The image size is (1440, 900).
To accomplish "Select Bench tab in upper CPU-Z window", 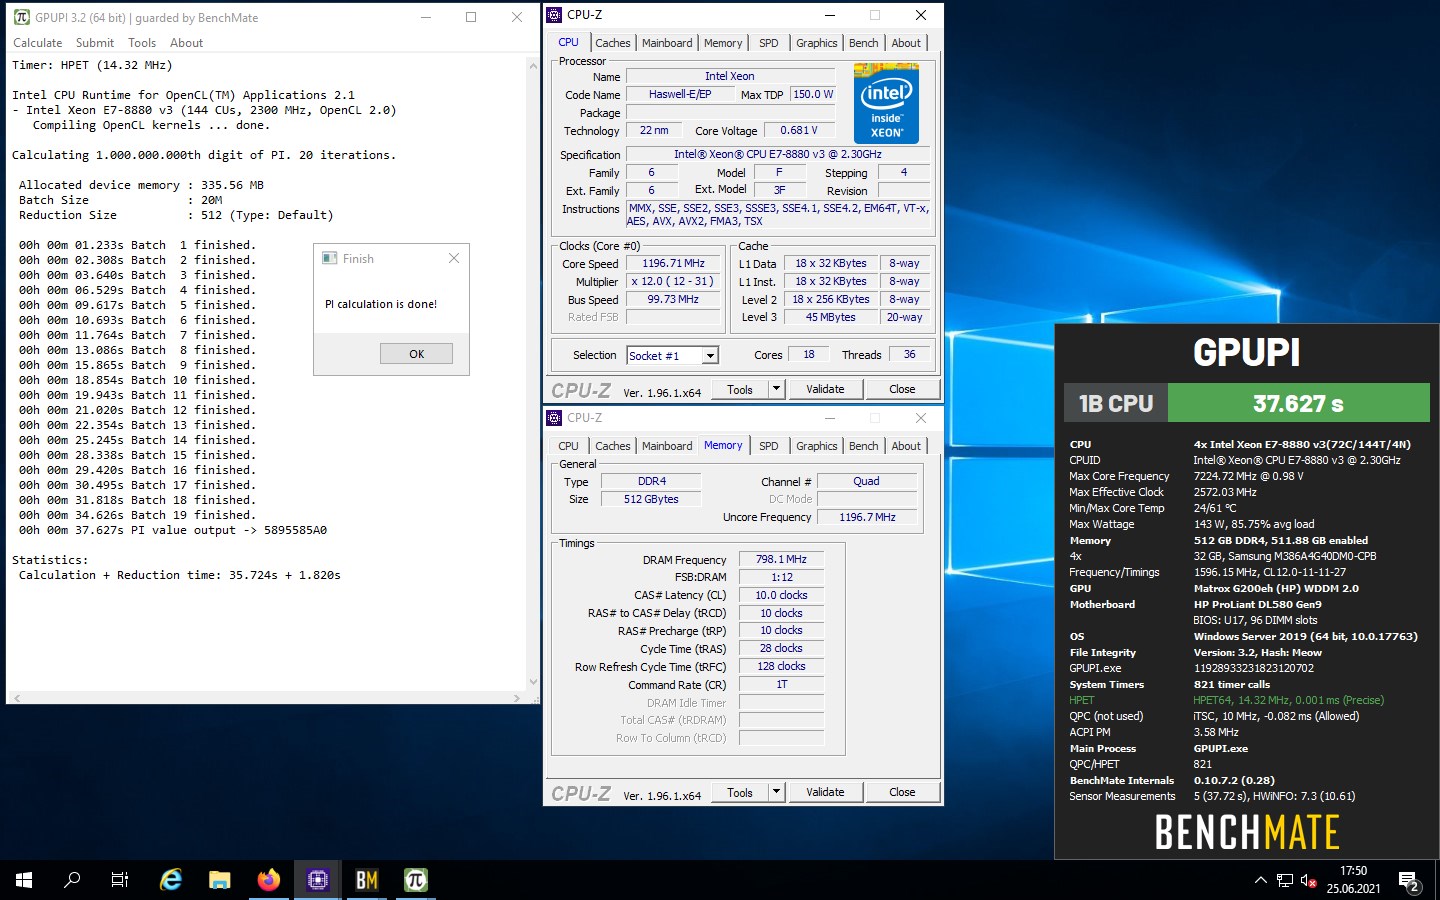I will [x=864, y=43].
